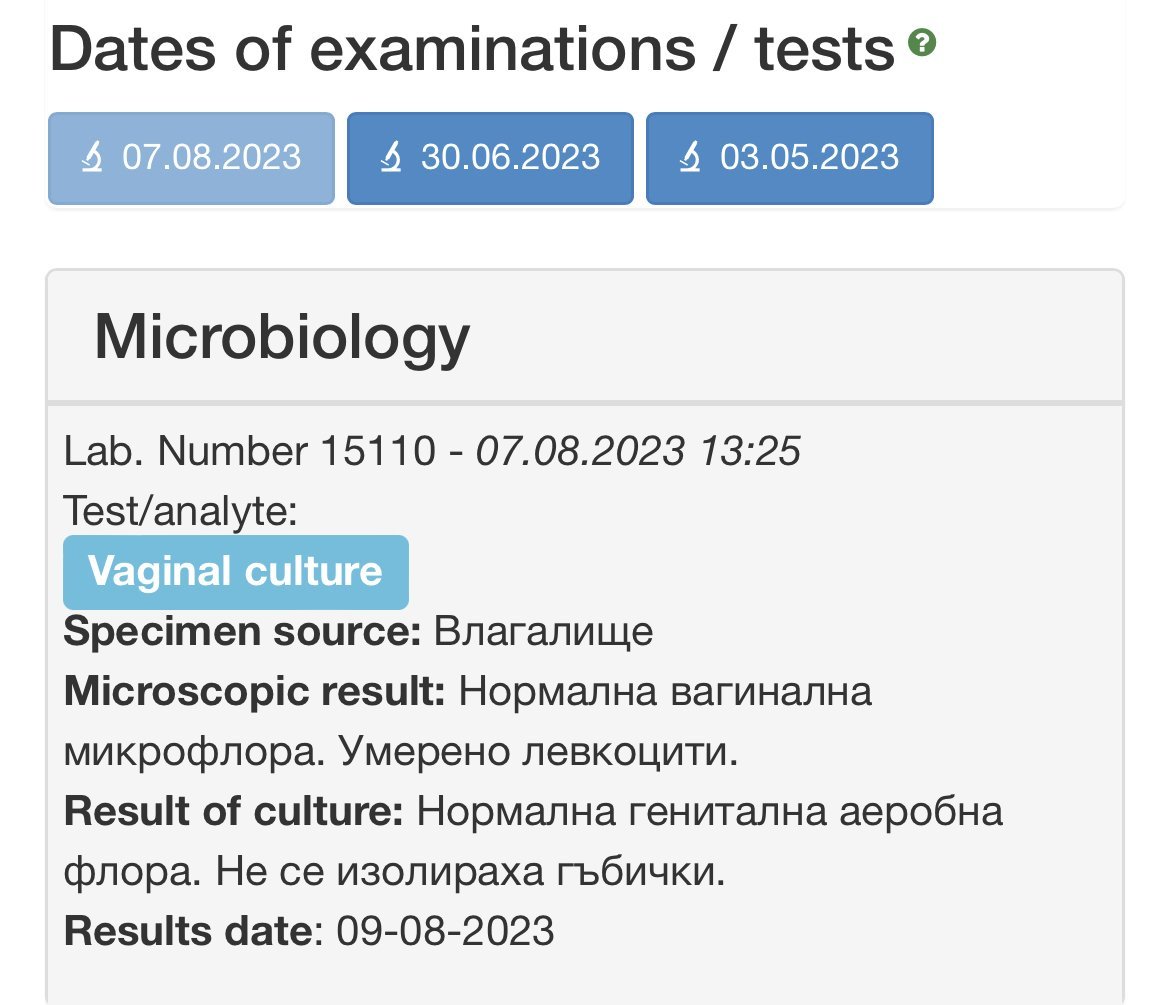Click the Results date 09-08-2023 line

309,931
